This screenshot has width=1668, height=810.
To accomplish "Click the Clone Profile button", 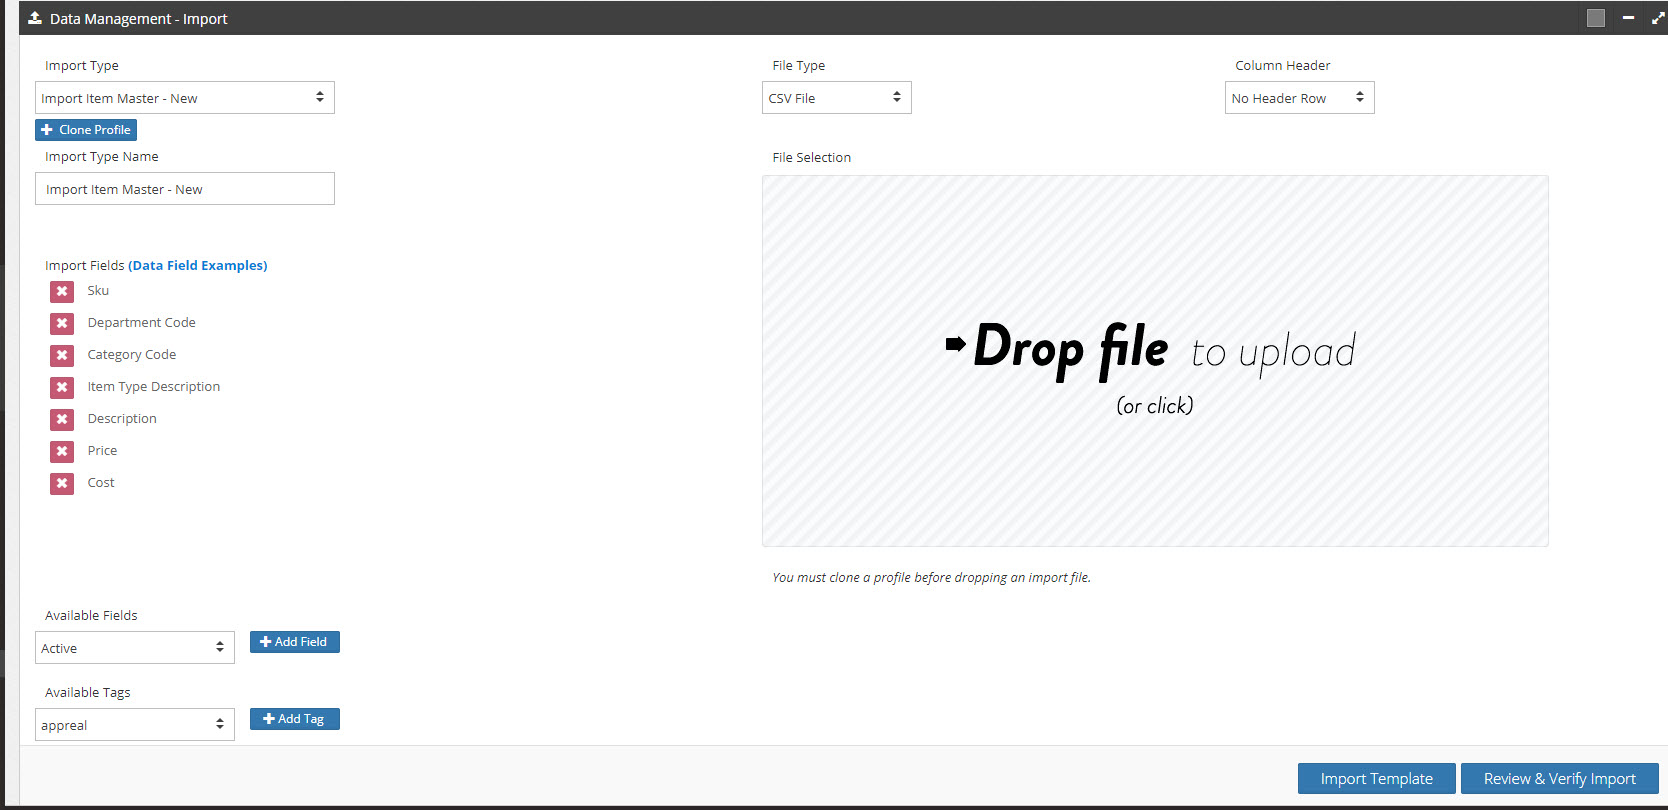I will coord(86,130).
